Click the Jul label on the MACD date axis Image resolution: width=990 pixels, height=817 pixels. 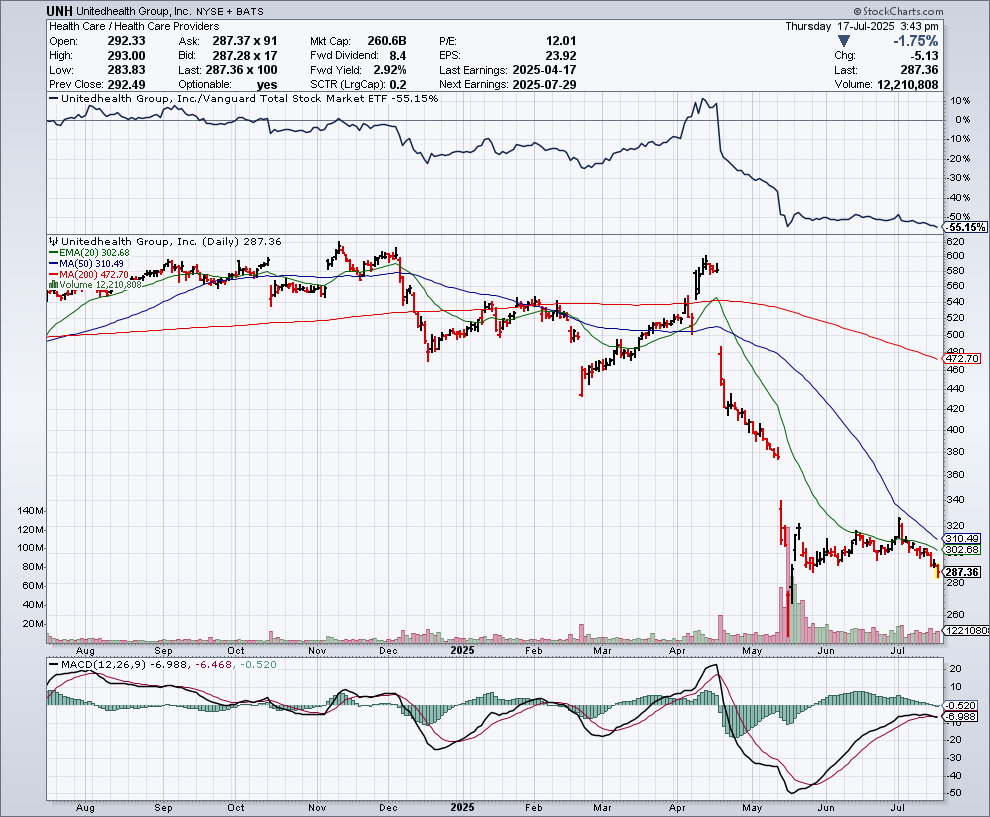click(x=897, y=808)
